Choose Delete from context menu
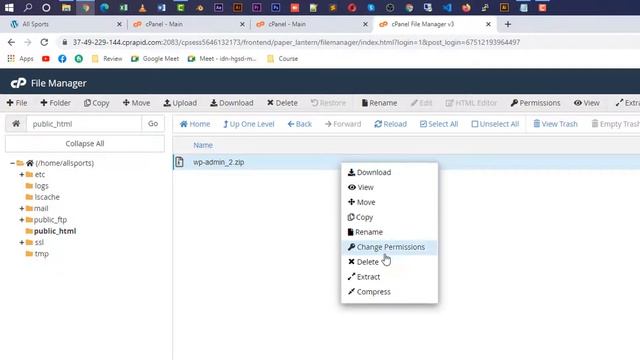Image resolution: width=640 pixels, height=360 pixels. pos(389,262)
